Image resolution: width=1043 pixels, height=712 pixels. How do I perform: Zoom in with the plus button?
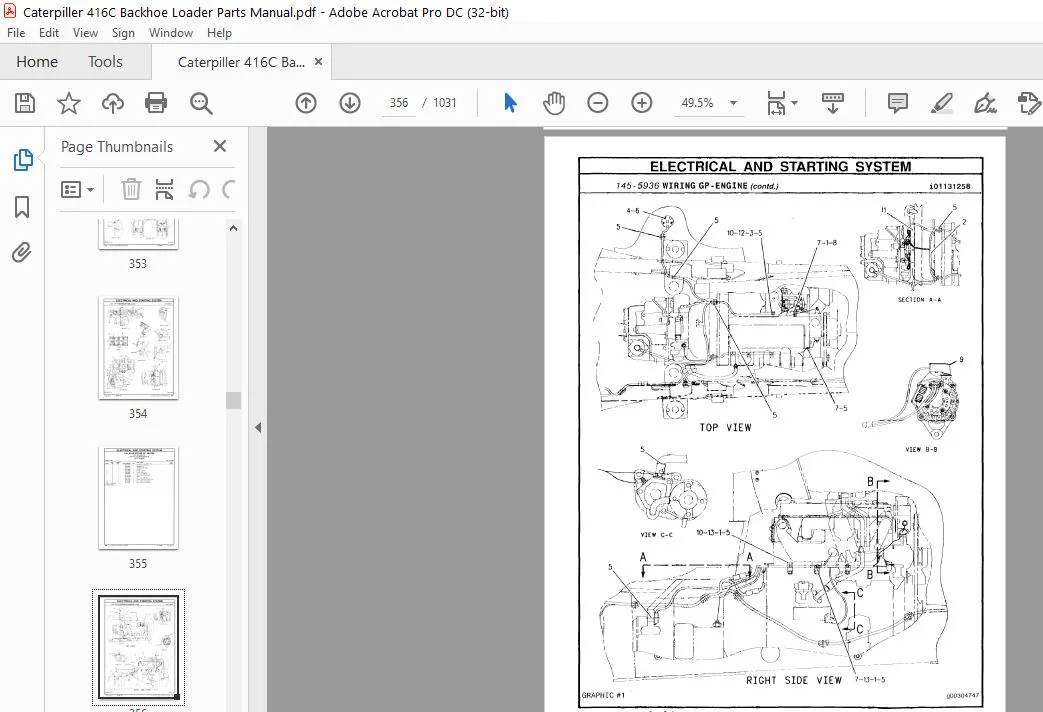pos(641,103)
